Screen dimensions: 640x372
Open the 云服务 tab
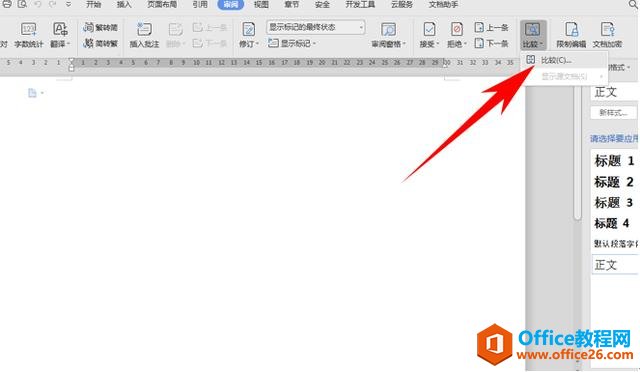[402, 4]
